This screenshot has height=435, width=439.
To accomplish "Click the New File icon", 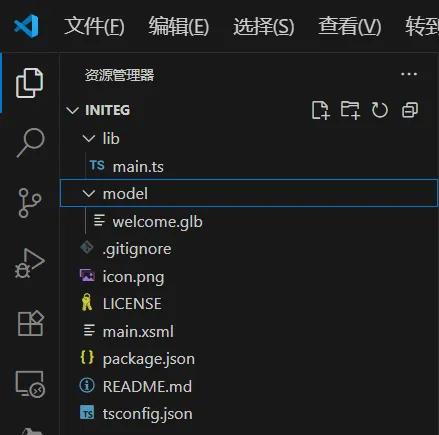I will click(320, 110).
